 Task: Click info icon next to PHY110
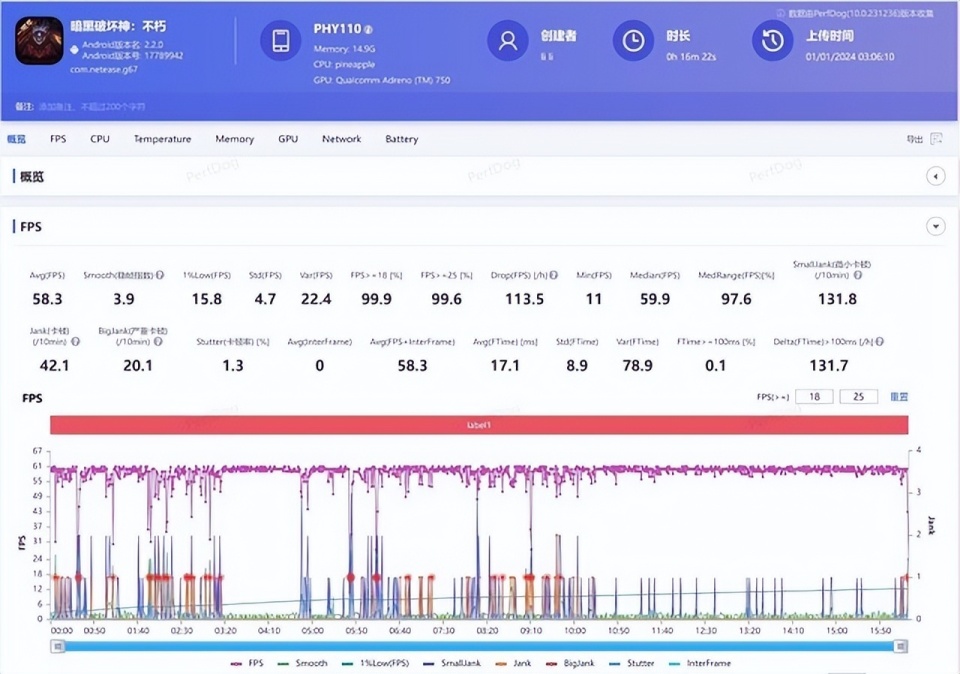pos(368,30)
